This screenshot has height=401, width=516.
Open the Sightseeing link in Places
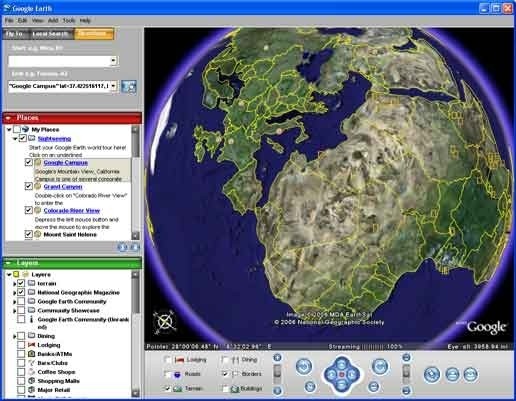pos(54,139)
